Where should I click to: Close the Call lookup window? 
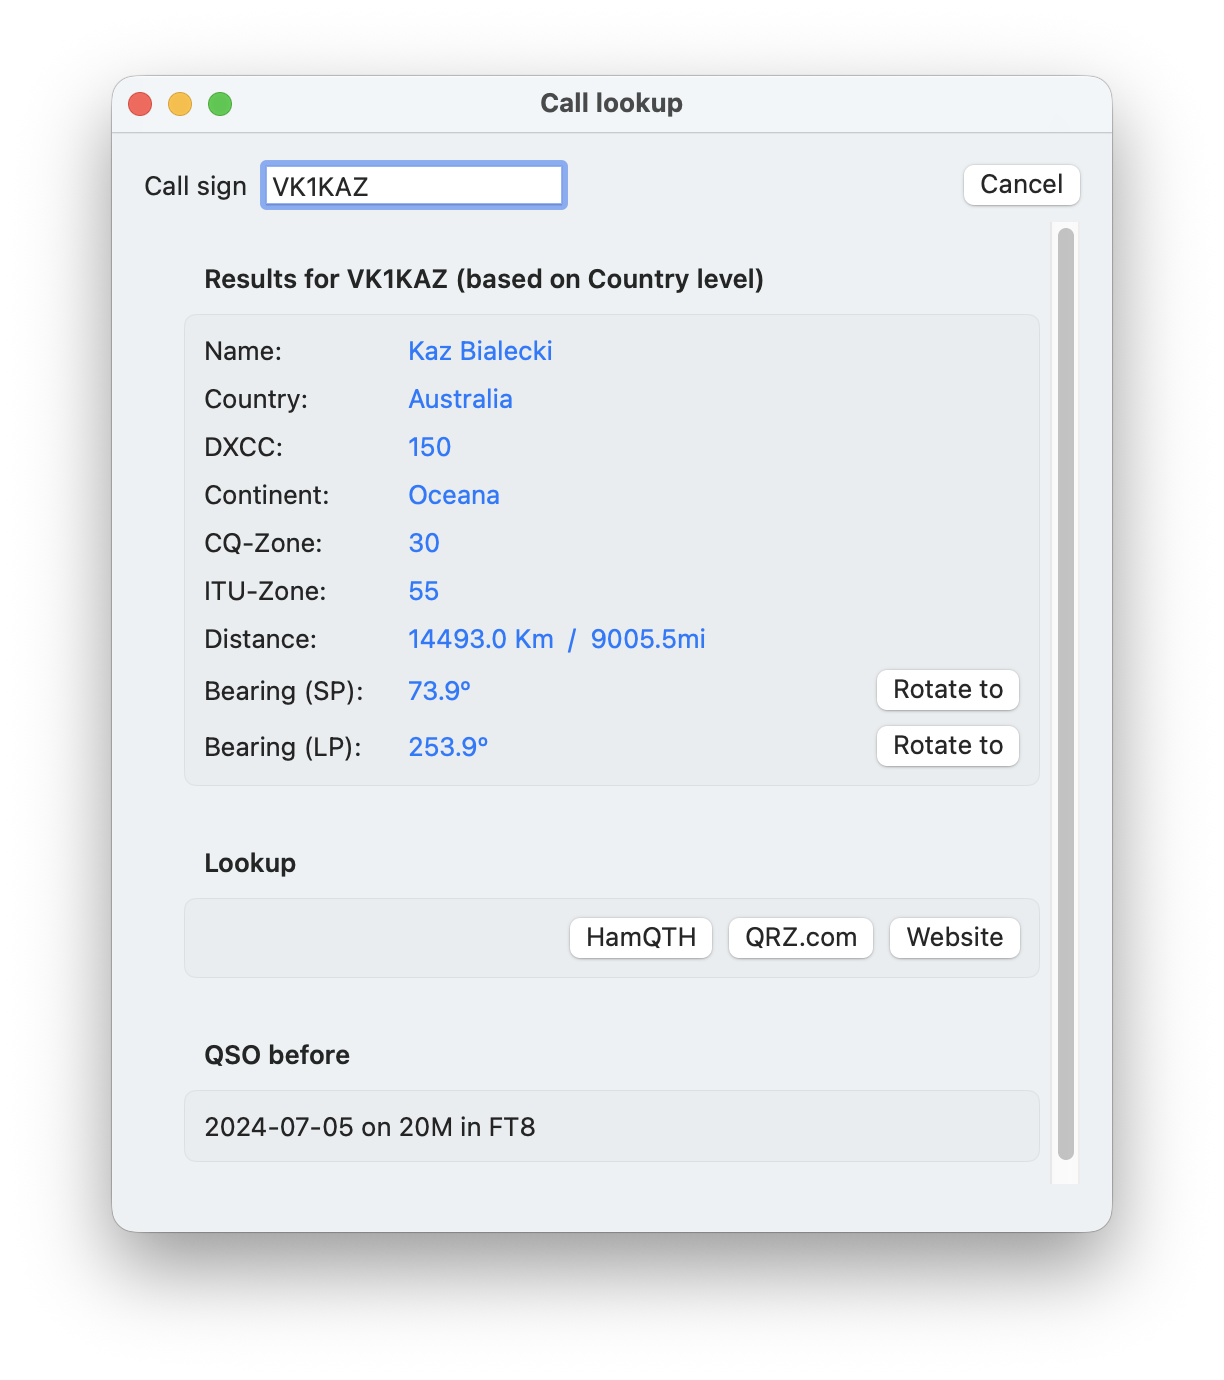point(140,104)
